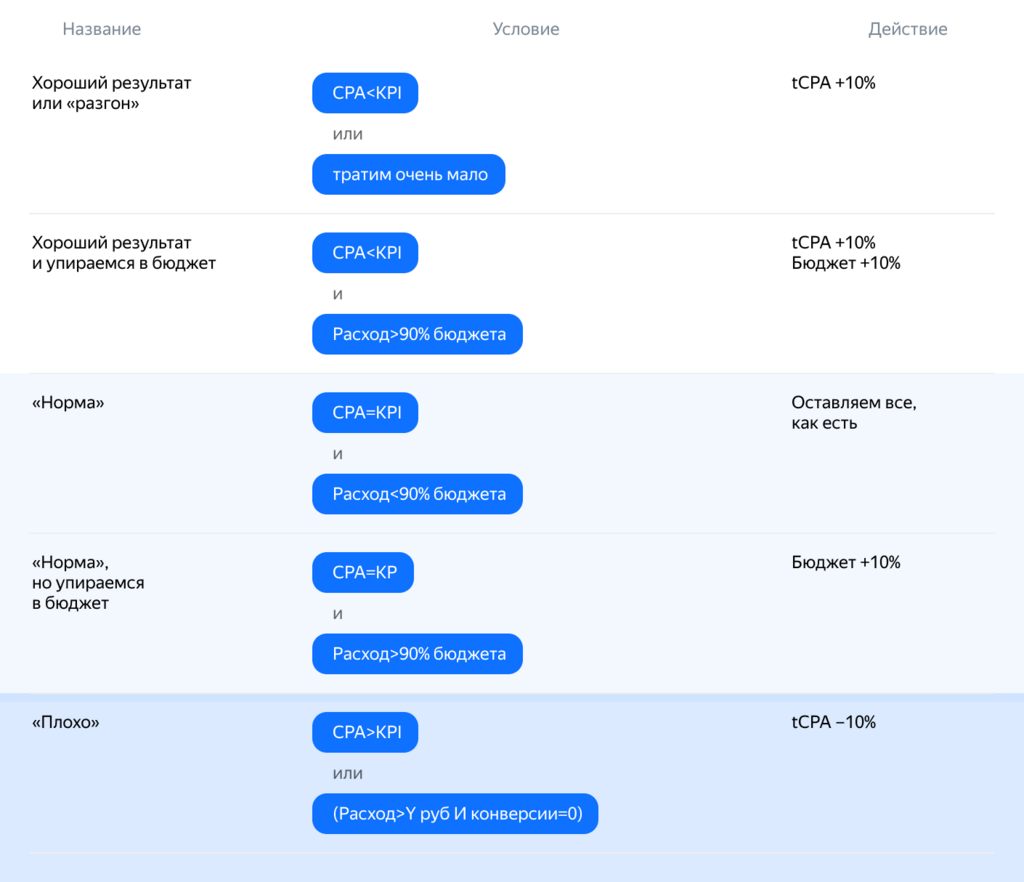The height and width of the screenshot is (882, 1024).
Task: Click the "Расход<90% бюджета" pill
Action: [x=417, y=494]
